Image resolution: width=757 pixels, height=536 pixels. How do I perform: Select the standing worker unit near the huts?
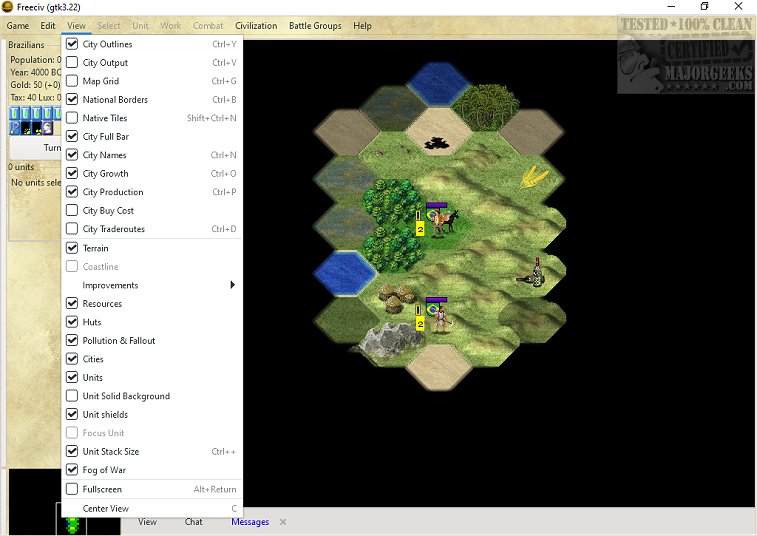[441, 320]
